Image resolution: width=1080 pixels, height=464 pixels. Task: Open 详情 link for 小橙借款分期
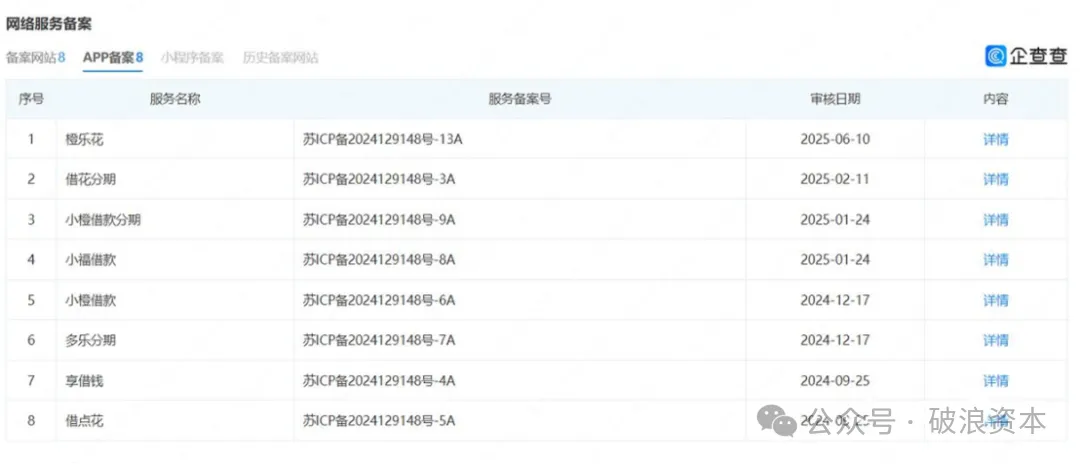[x=995, y=220]
